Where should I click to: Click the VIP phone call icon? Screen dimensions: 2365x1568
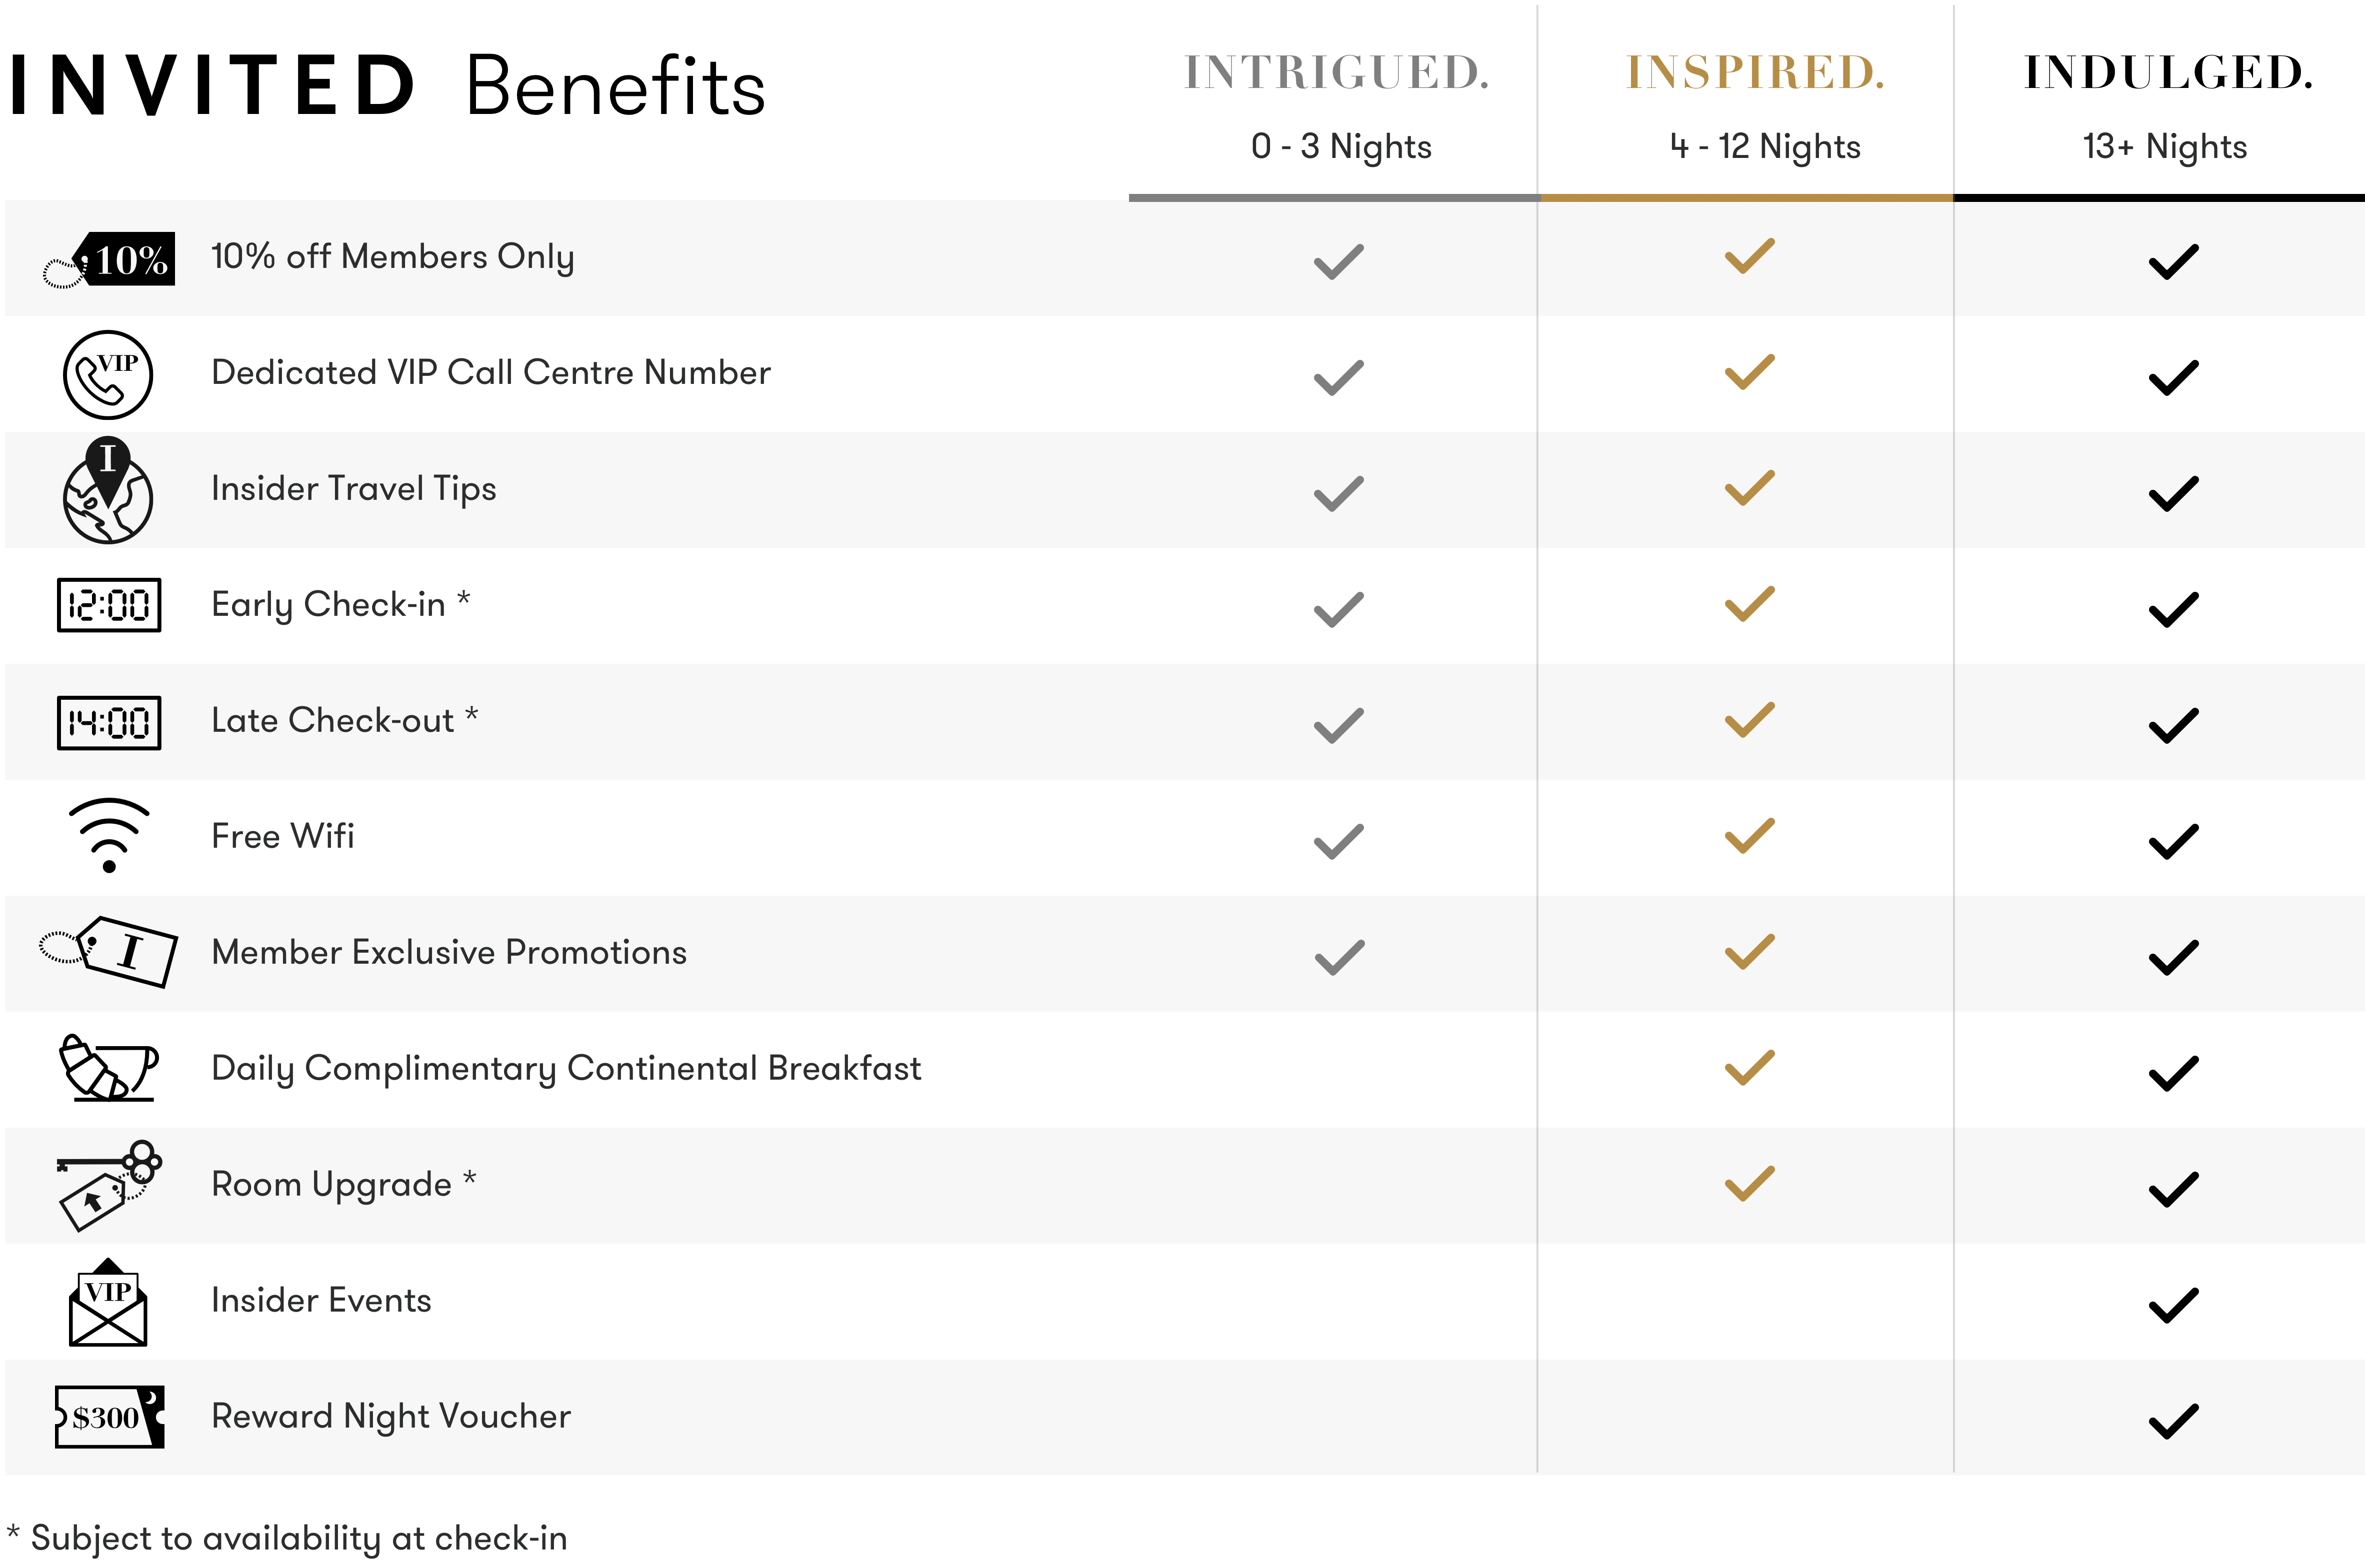point(108,375)
